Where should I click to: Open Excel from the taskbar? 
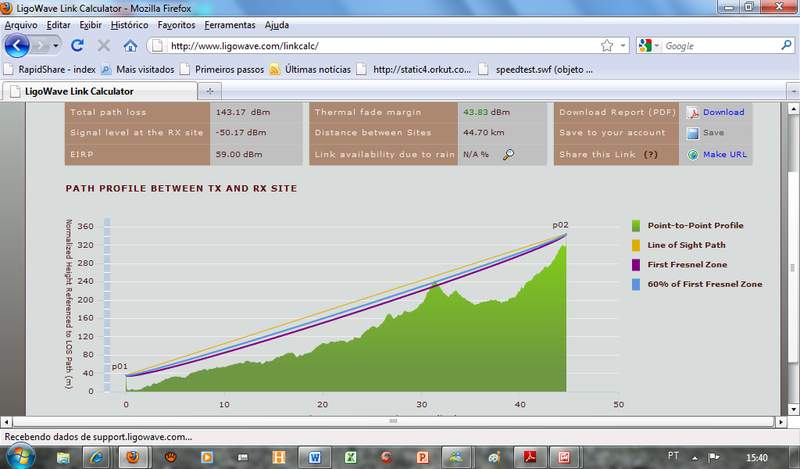pos(351,457)
